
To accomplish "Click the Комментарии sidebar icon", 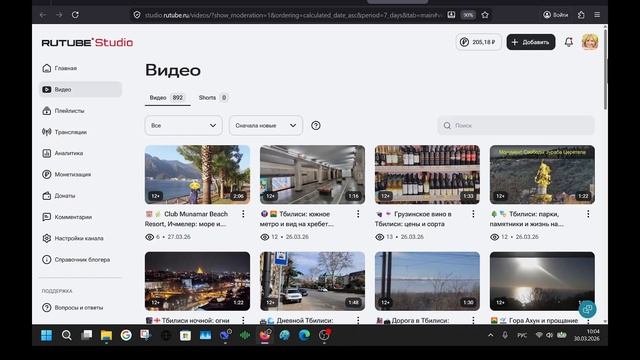I will click(47, 217).
